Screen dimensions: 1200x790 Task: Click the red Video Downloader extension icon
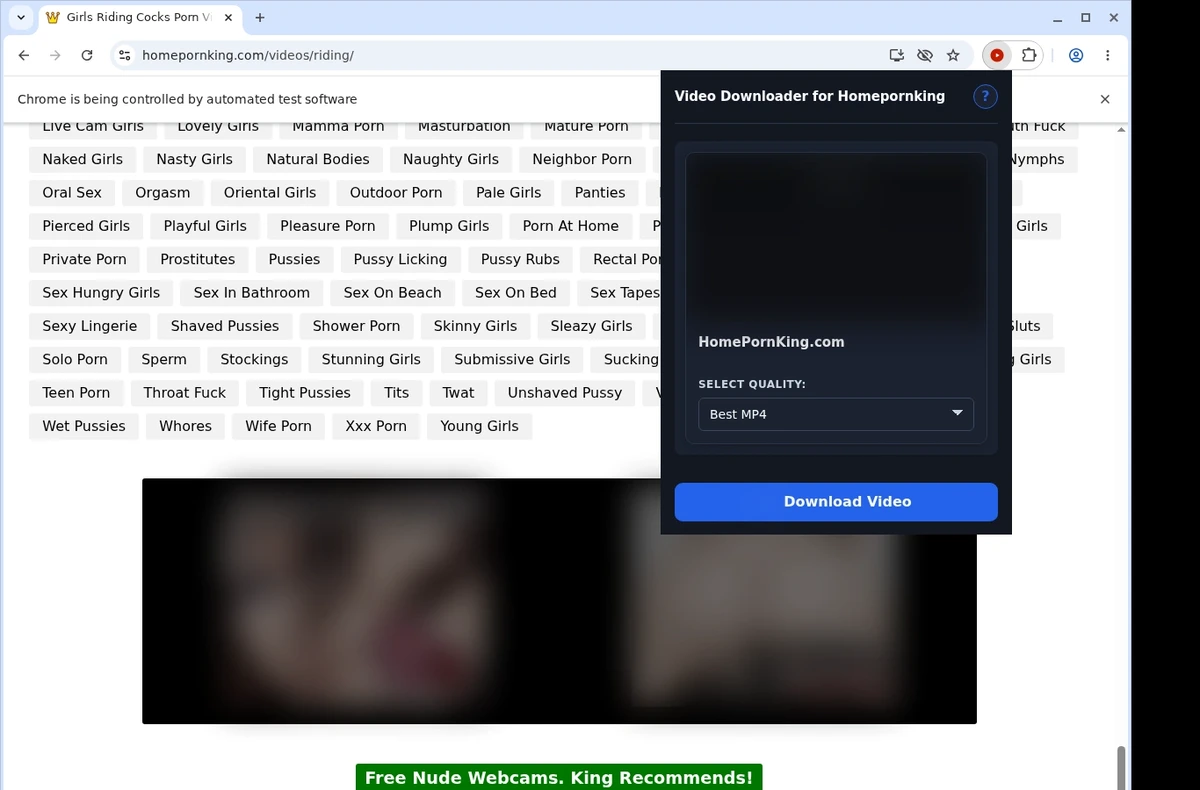[997, 55]
